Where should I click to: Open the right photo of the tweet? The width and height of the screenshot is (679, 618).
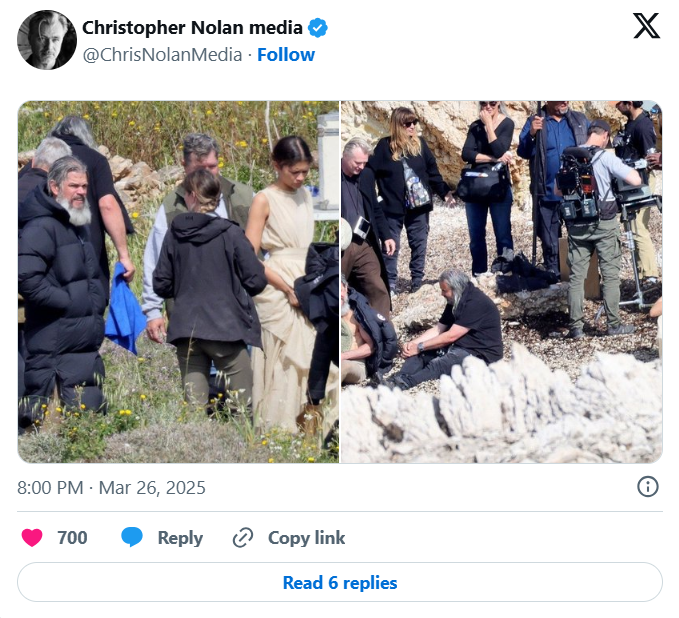point(501,281)
